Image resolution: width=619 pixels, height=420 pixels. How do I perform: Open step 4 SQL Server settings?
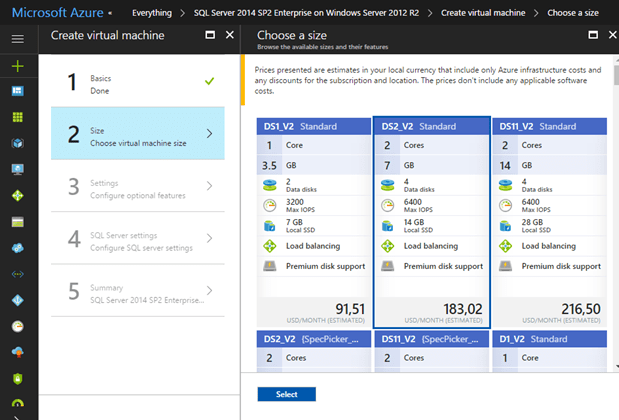[138, 238]
